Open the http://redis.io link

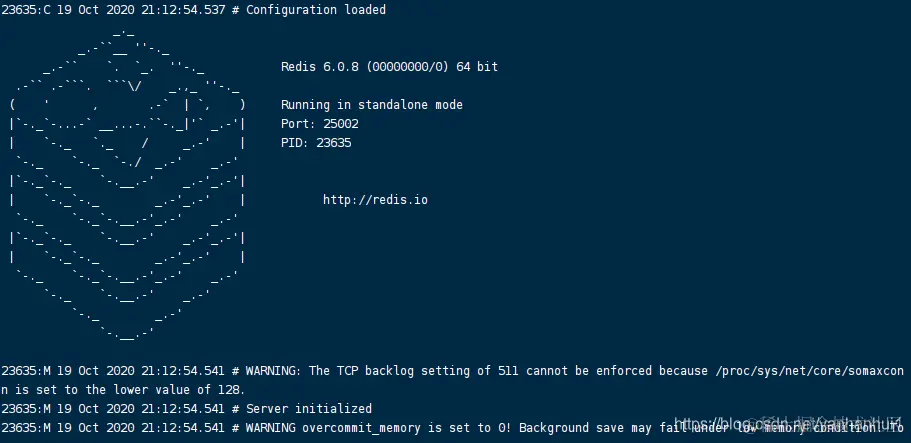pos(375,200)
